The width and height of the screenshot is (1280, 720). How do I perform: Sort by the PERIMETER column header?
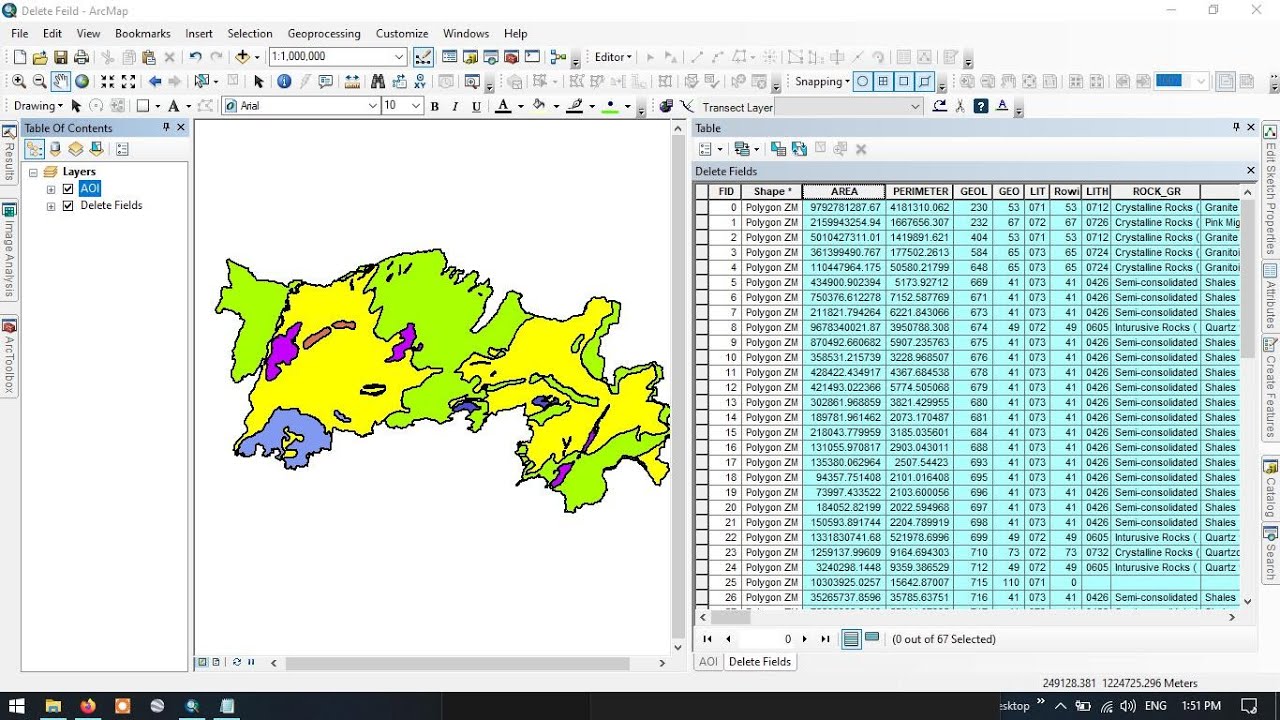[920, 191]
